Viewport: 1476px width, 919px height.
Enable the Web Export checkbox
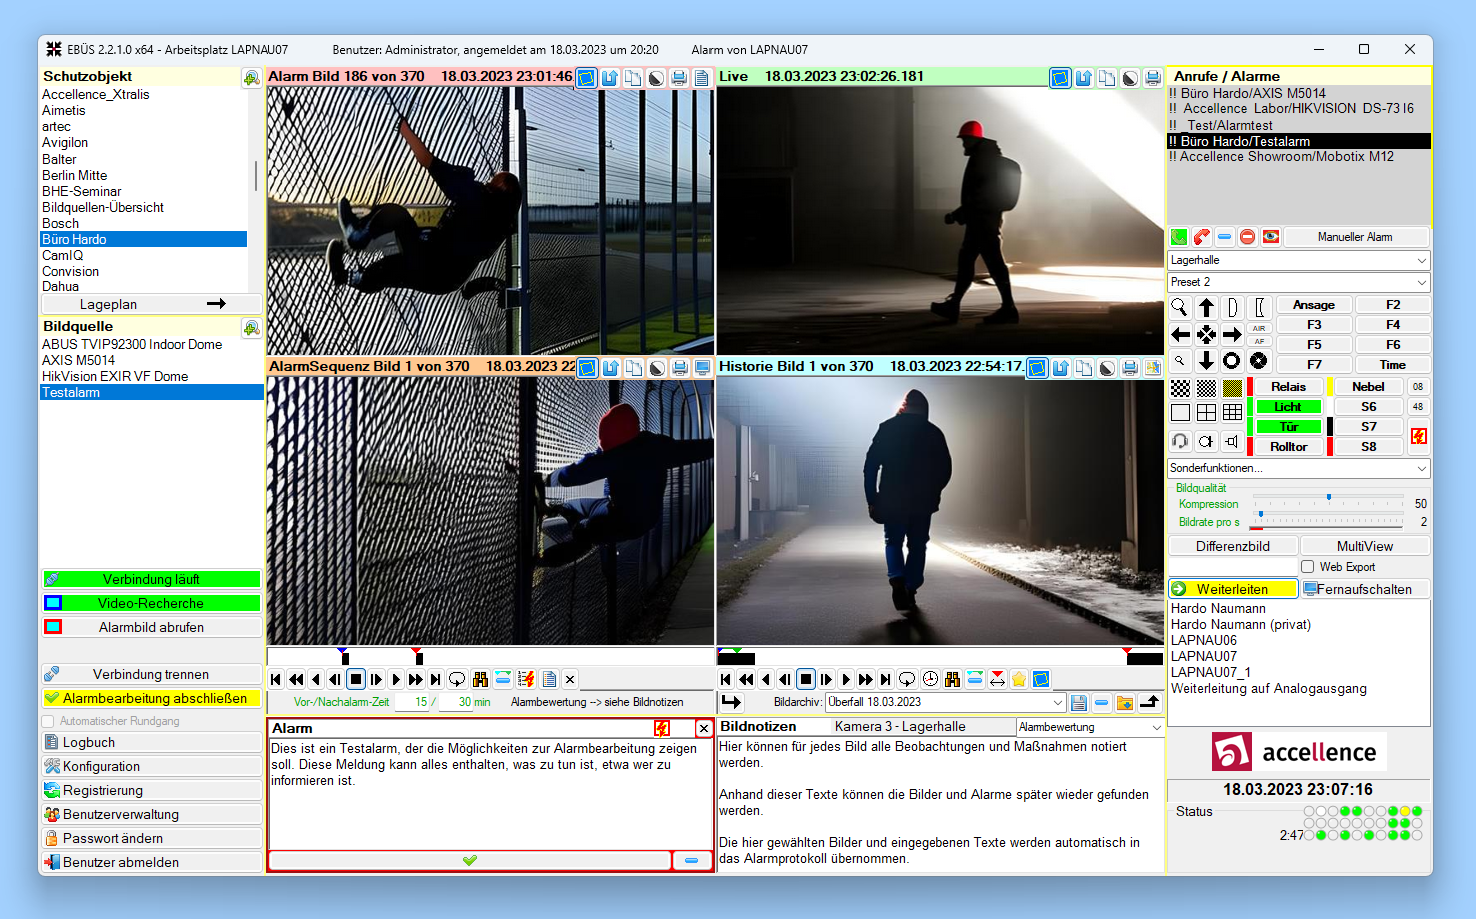(1307, 567)
